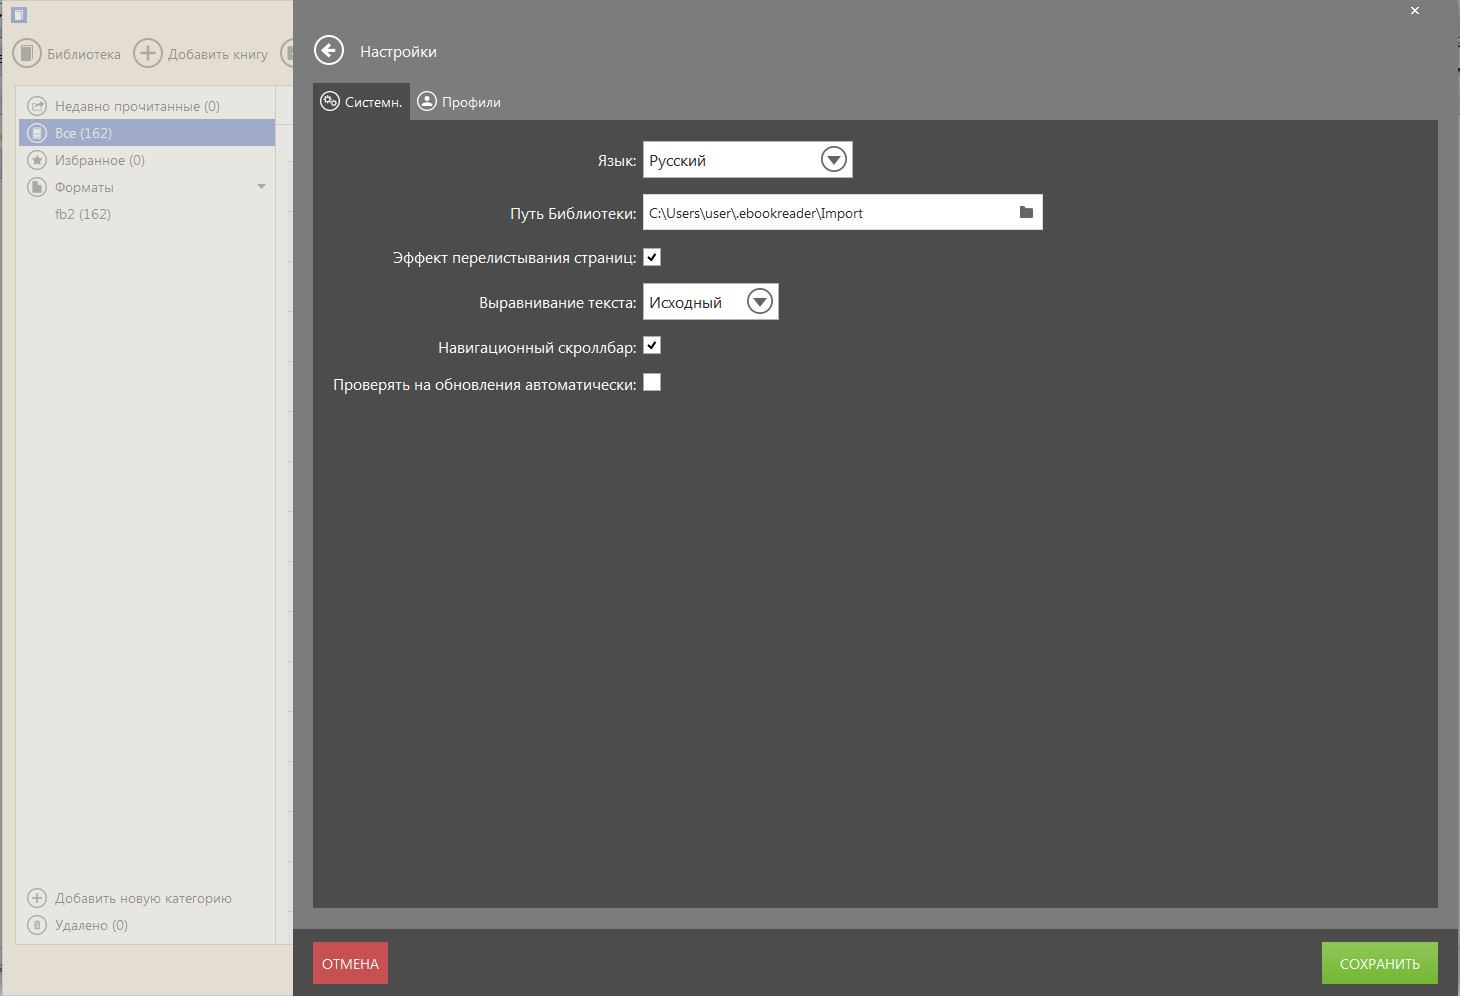
Task: Click the plus icon of Добавить новую категорию
Action: coord(37,898)
